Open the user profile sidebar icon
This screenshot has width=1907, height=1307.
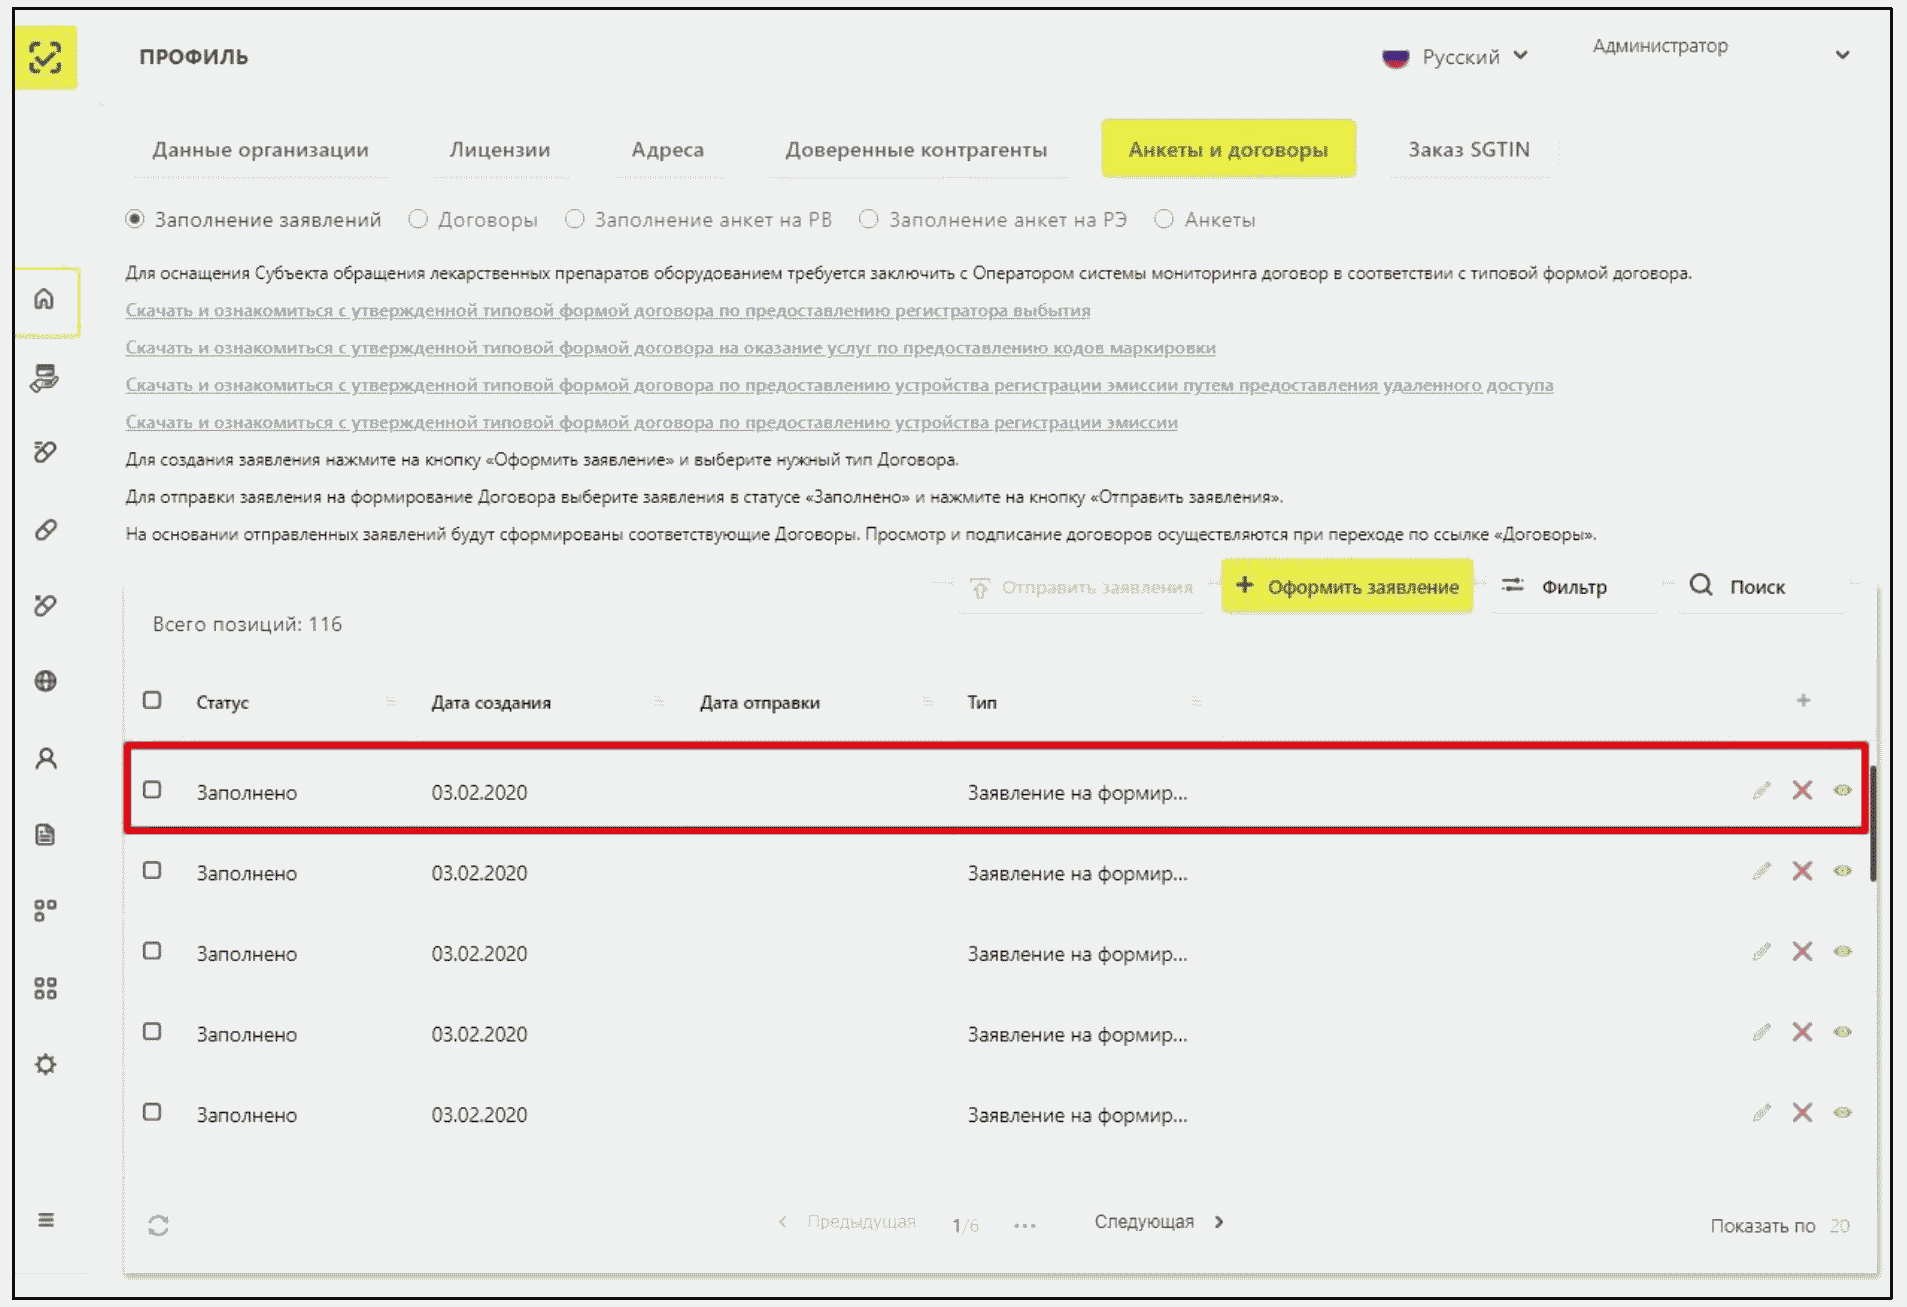point(45,759)
